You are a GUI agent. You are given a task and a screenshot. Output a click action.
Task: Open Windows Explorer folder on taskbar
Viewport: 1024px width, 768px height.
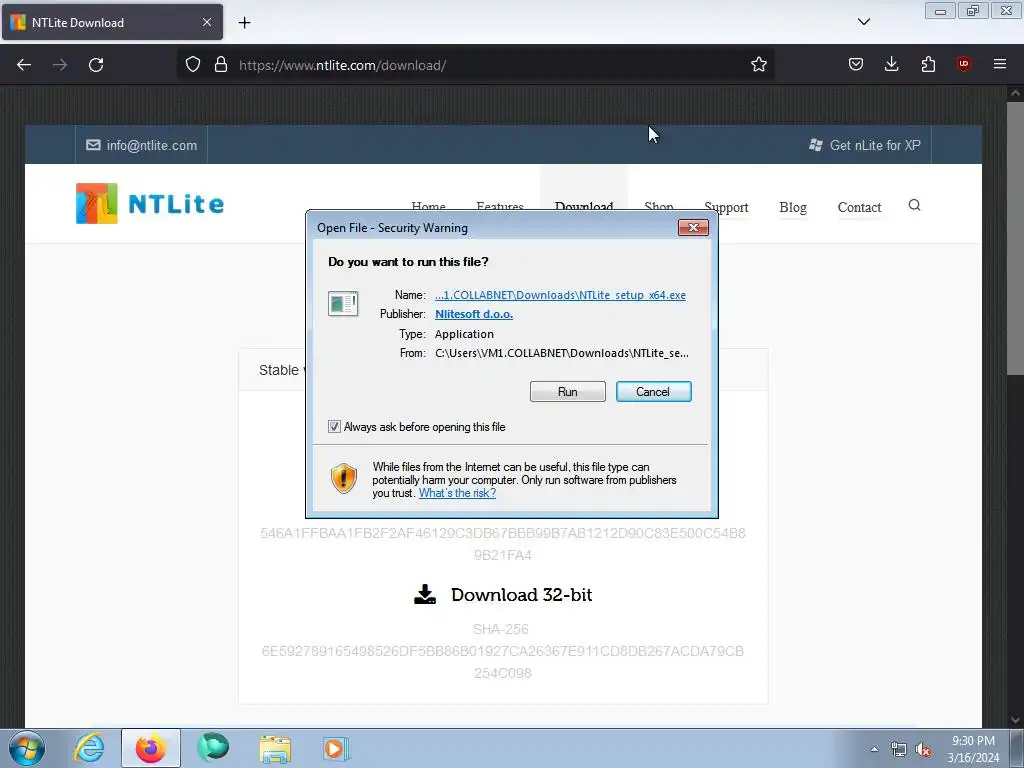point(275,749)
